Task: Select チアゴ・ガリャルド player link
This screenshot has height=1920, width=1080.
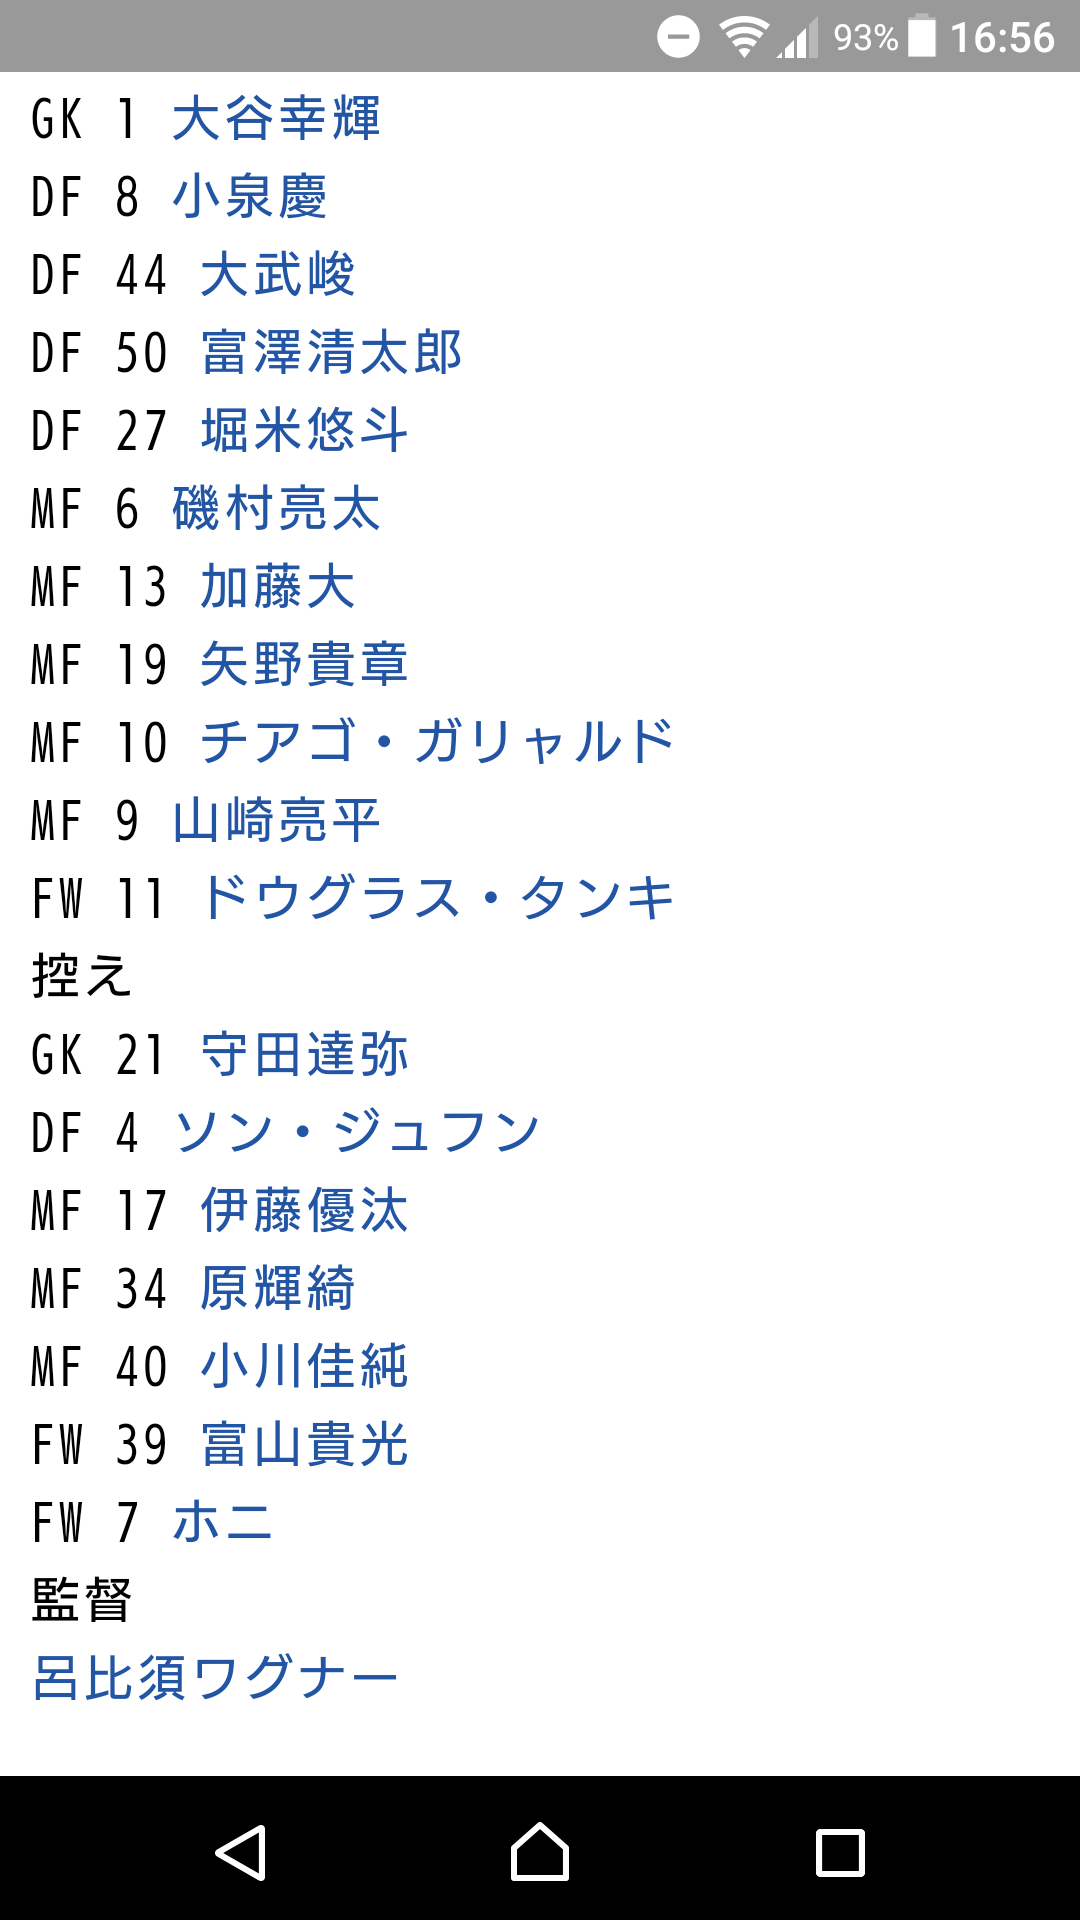Action: click(437, 742)
